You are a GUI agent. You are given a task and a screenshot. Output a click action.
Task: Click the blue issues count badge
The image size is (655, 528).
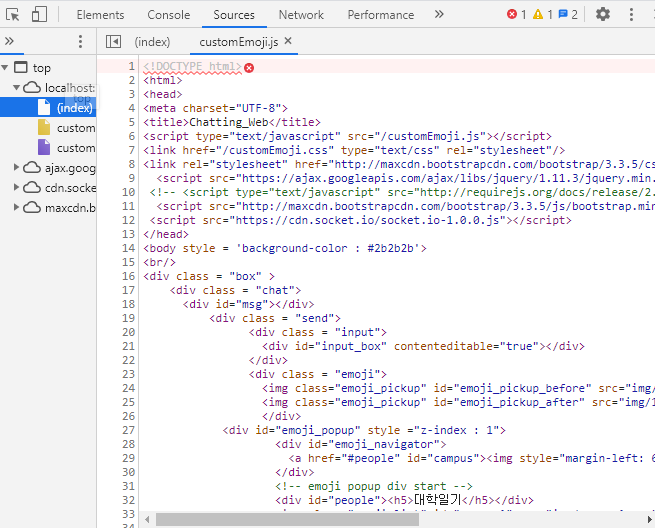pyautogui.click(x=568, y=15)
